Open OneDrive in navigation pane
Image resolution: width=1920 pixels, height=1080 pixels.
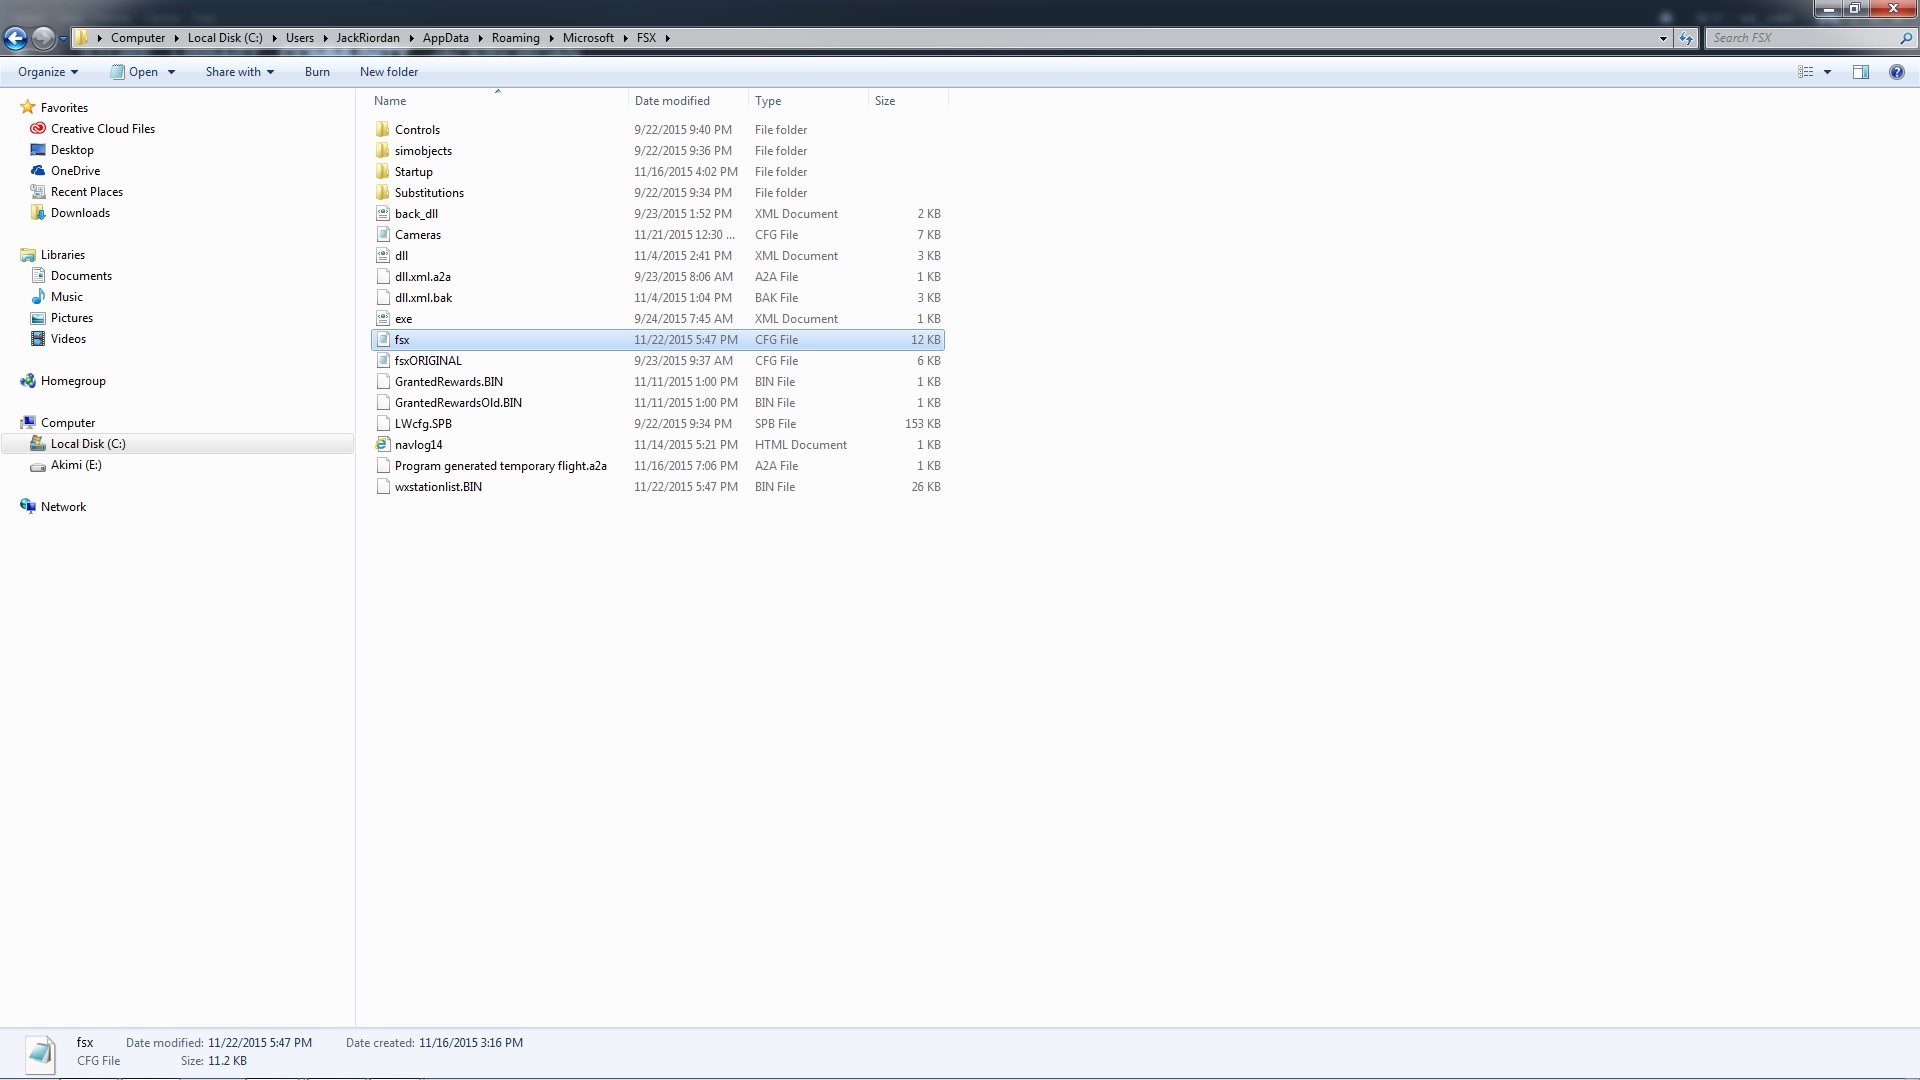click(75, 171)
